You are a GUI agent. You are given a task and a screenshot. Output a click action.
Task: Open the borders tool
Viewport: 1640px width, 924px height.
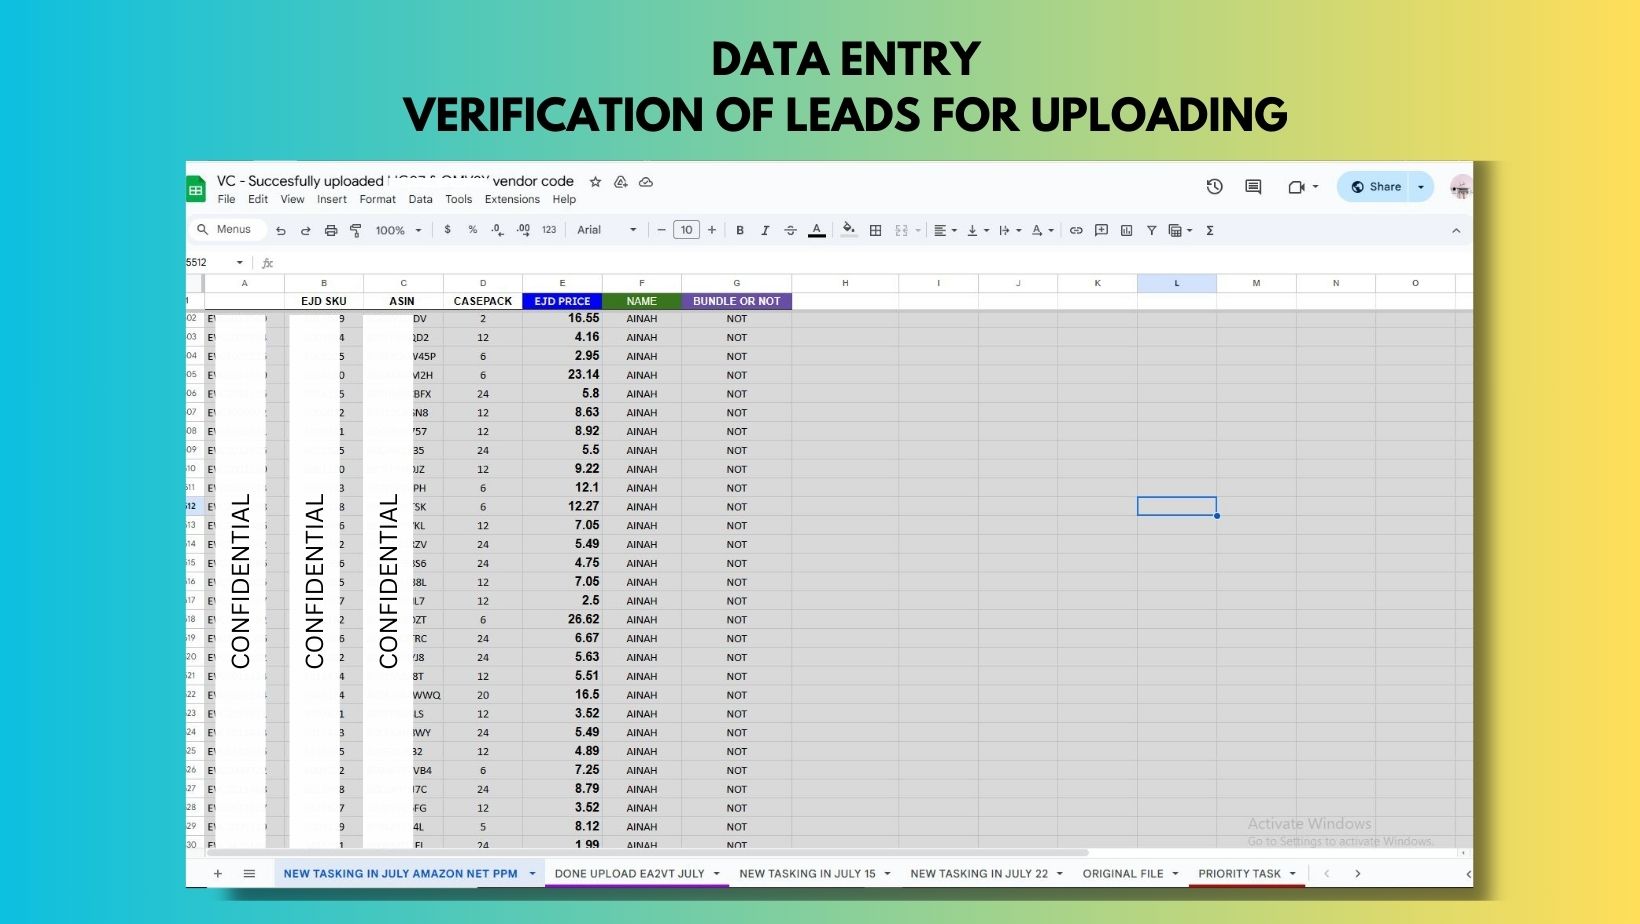[x=875, y=230]
